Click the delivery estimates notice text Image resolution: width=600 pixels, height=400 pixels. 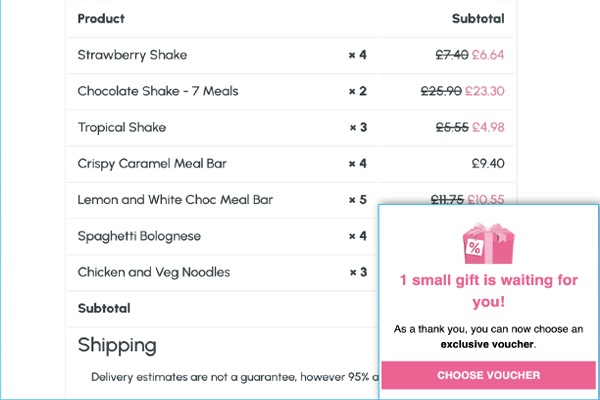coord(234,377)
